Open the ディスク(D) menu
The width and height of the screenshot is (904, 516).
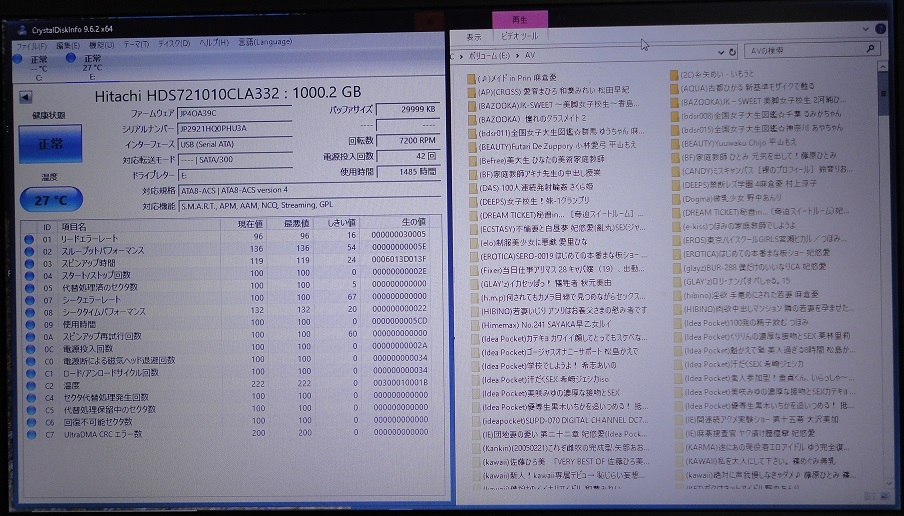click(174, 43)
